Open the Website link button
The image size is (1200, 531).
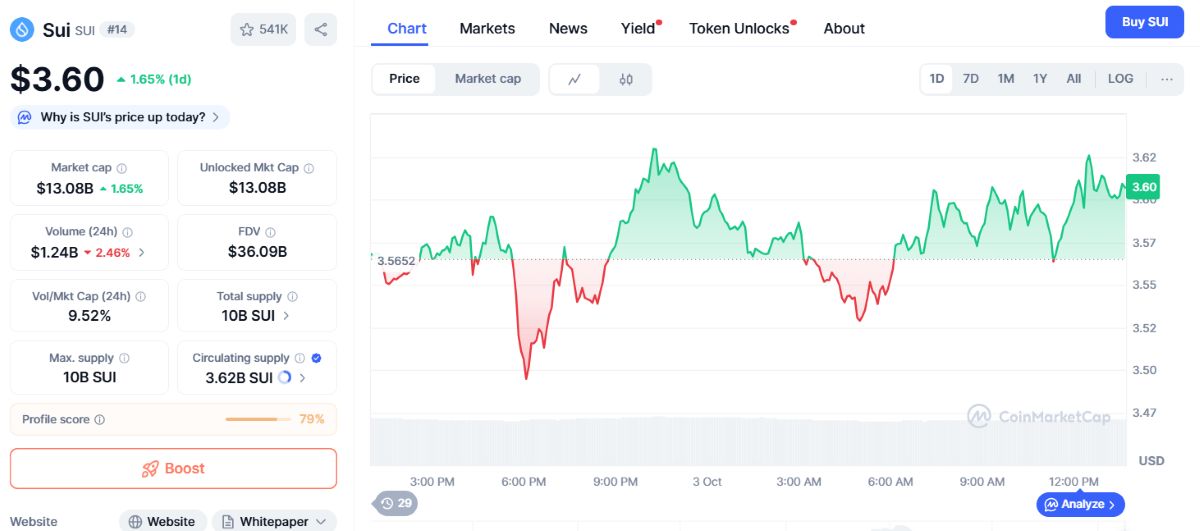tap(162, 522)
